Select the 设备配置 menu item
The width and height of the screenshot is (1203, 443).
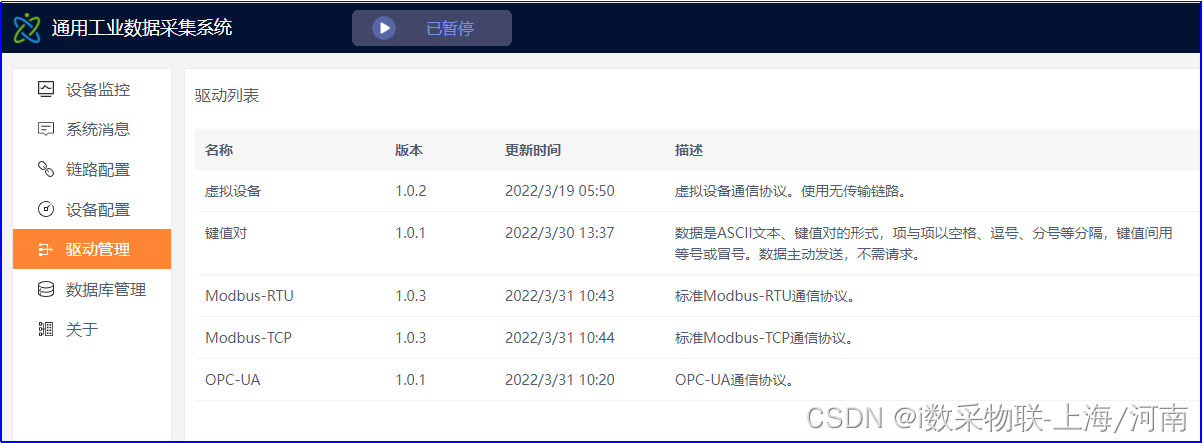[92, 209]
